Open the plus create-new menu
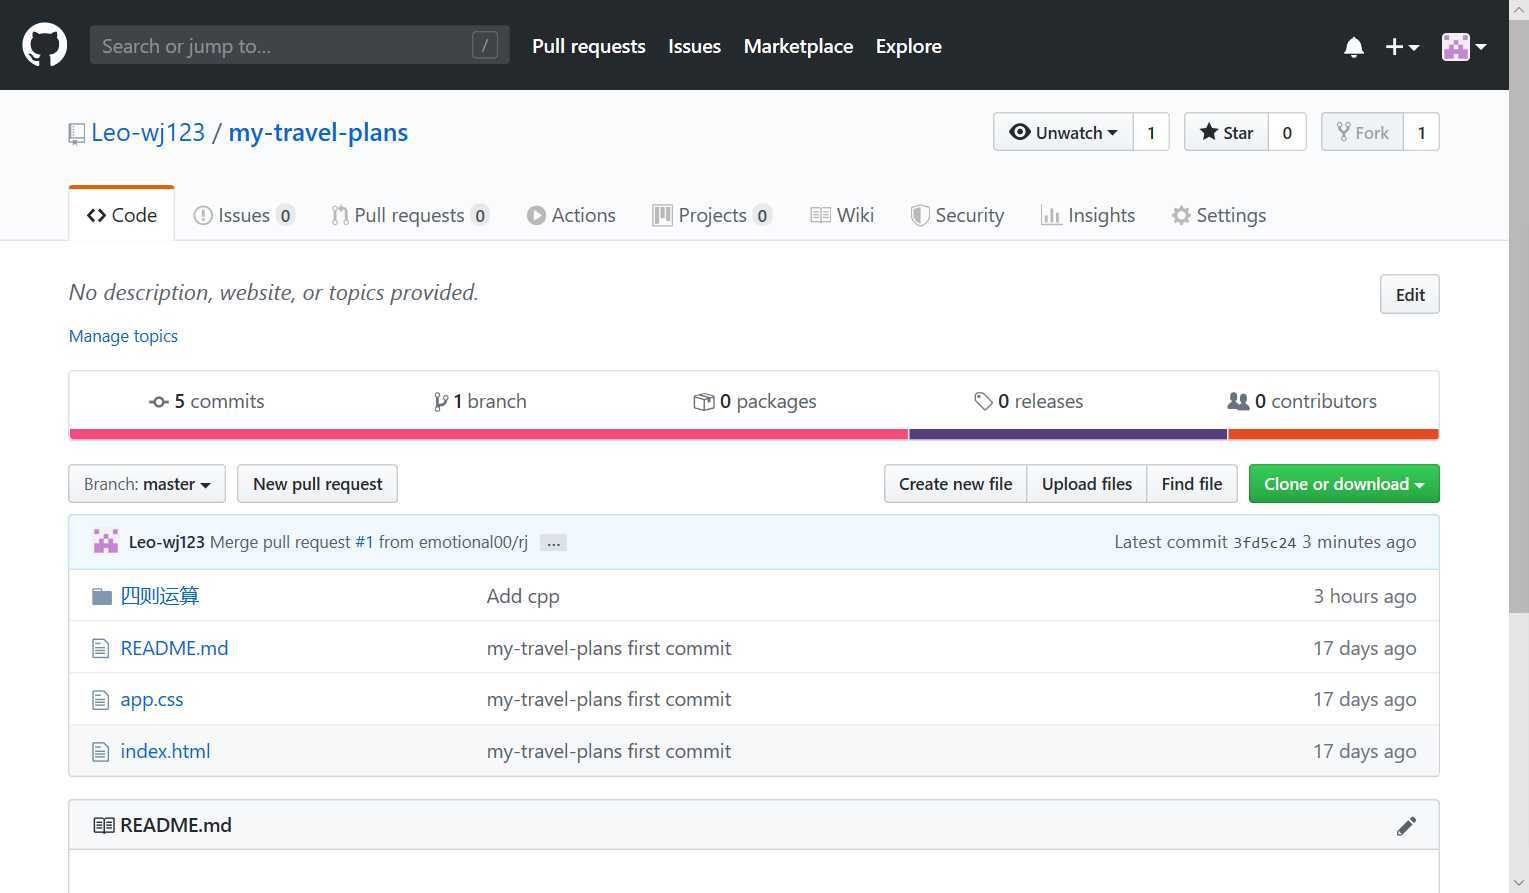Screen dimensions: 1529x893 coord(1402,46)
